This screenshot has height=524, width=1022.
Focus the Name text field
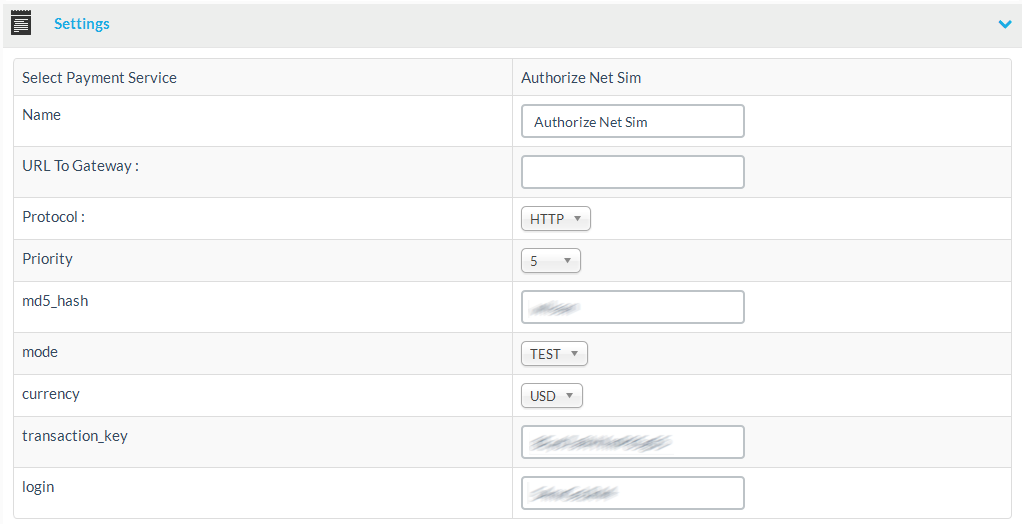(632, 121)
